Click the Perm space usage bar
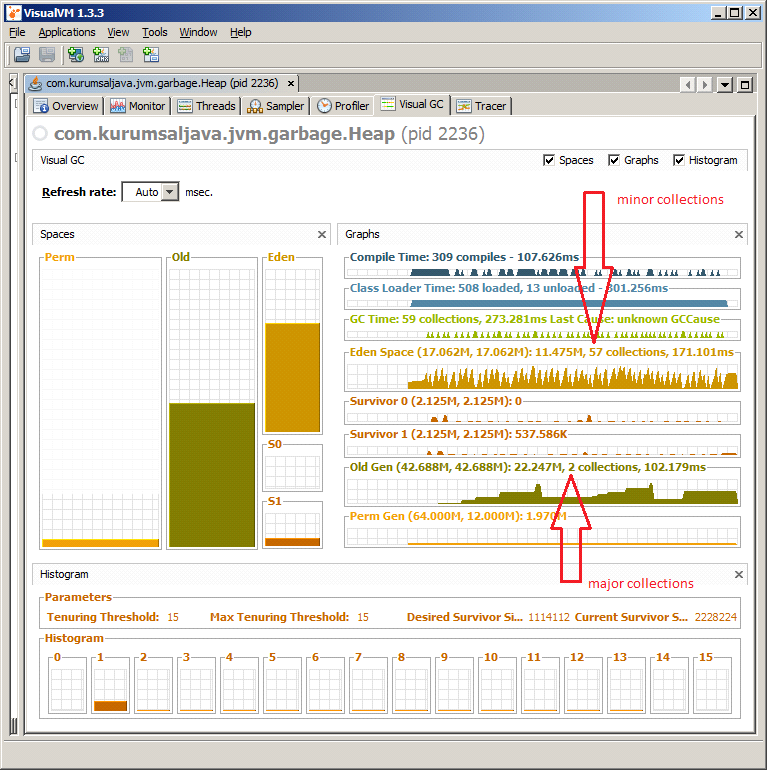Image resolution: width=767 pixels, height=770 pixels. pyautogui.click(x=101, y=543)
